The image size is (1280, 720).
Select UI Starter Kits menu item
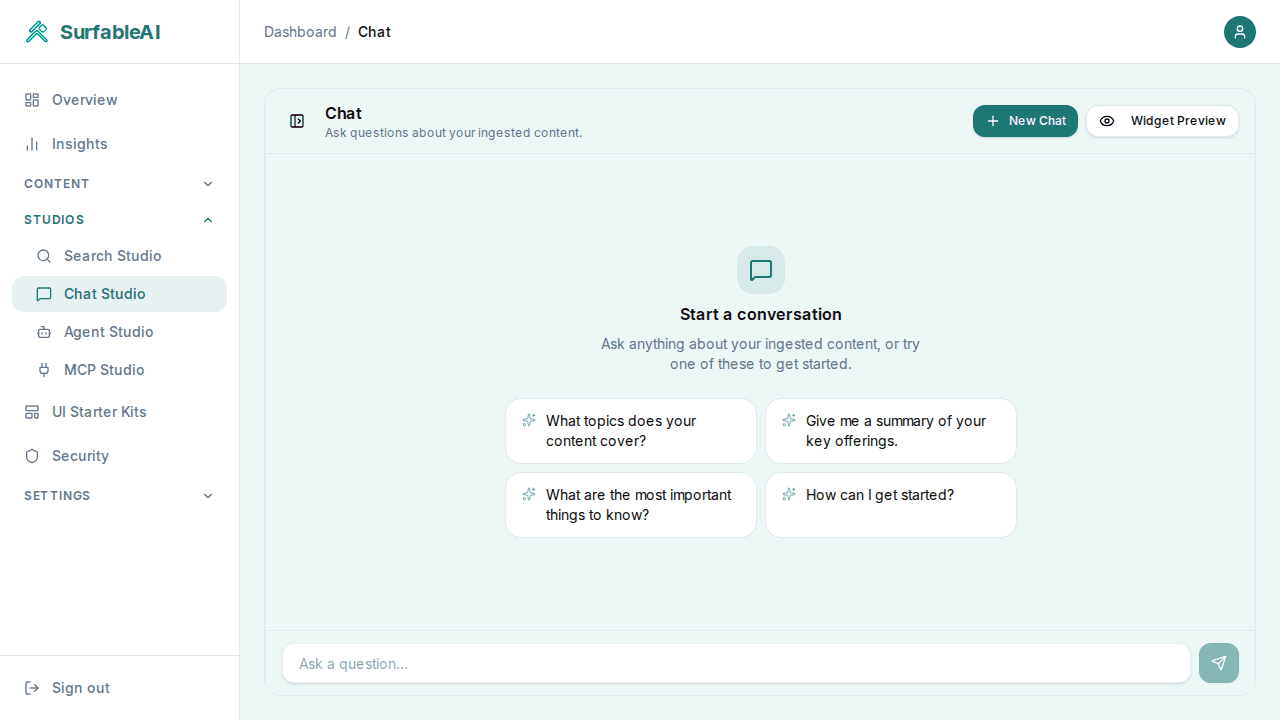[99, 412]
